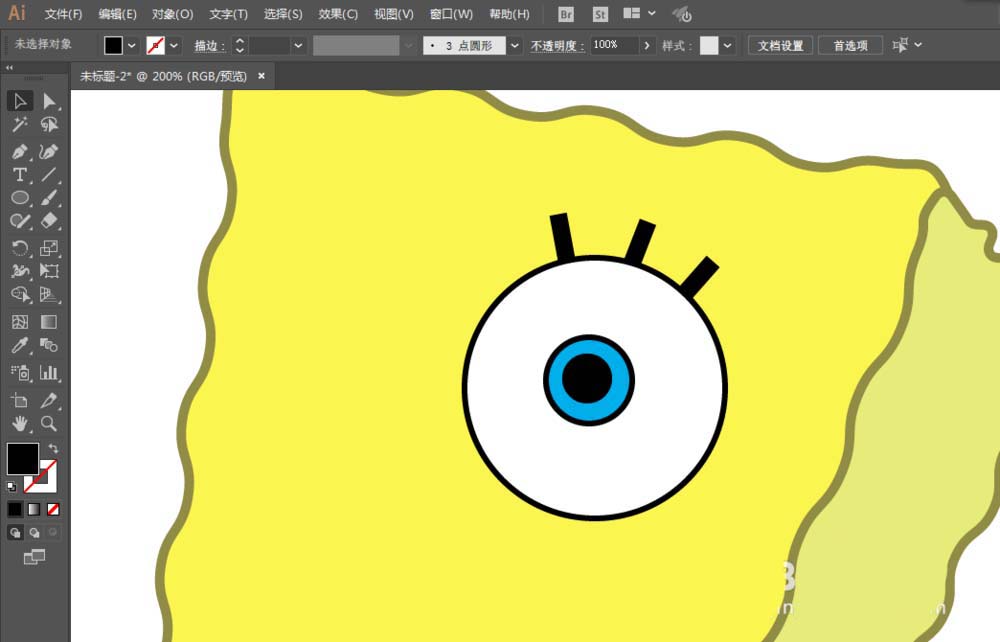The height and width of the screenshot is (642, 1000).
Task: Open Adobe Stock via St icon
Action: click(x=599, y=14)
